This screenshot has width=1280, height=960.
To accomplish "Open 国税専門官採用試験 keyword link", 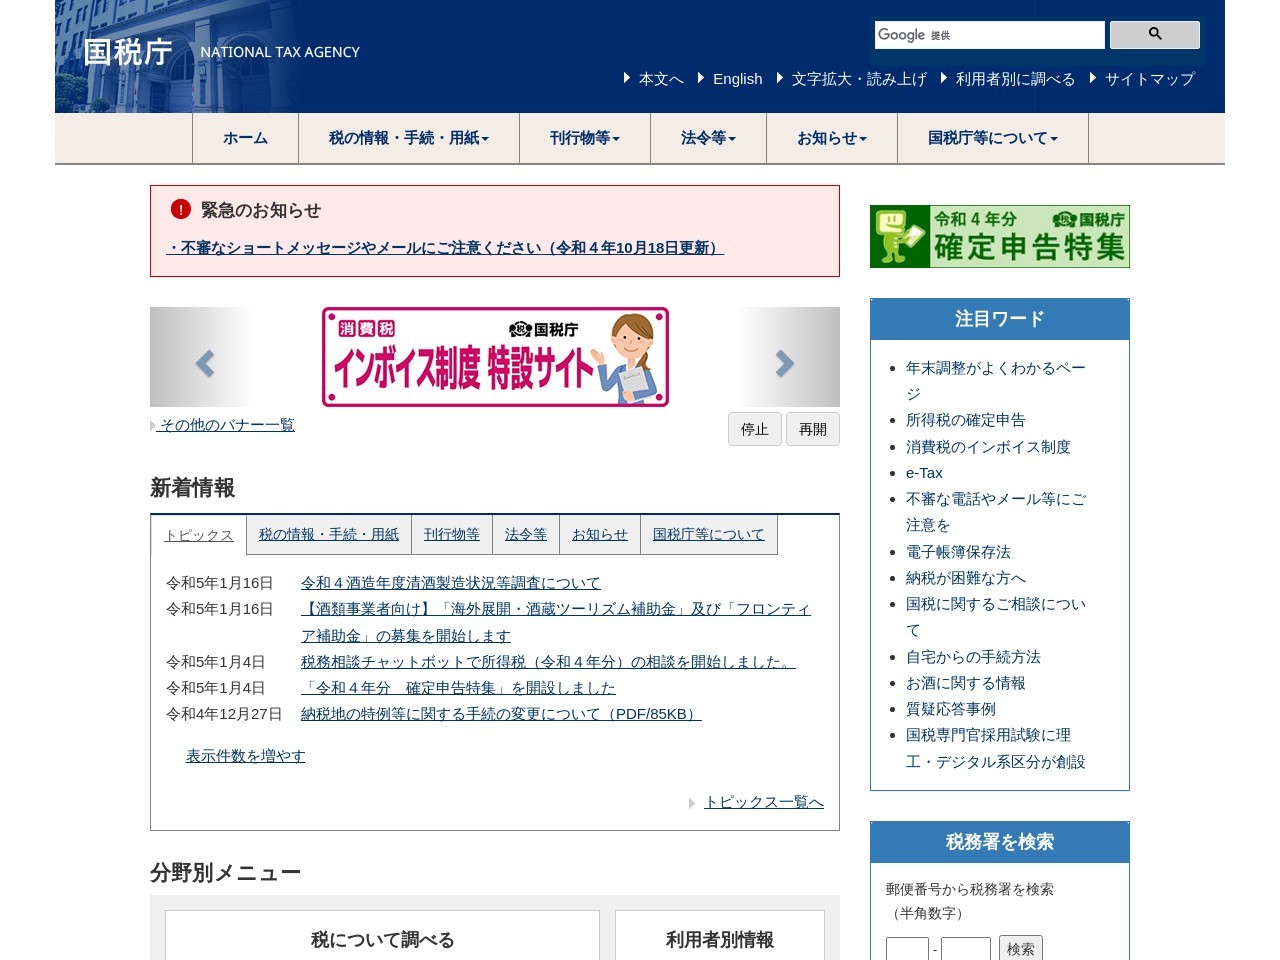I will pos(996,748).
